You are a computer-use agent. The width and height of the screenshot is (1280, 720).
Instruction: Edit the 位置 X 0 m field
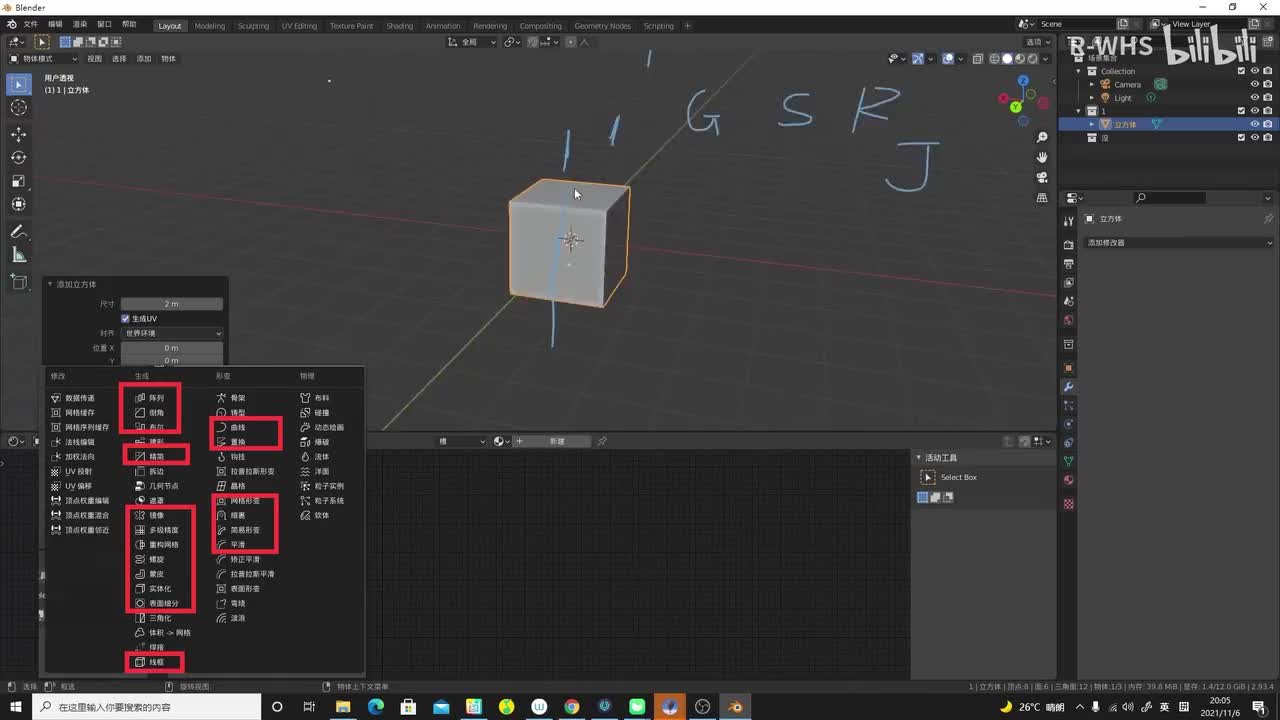click(172, 348)
